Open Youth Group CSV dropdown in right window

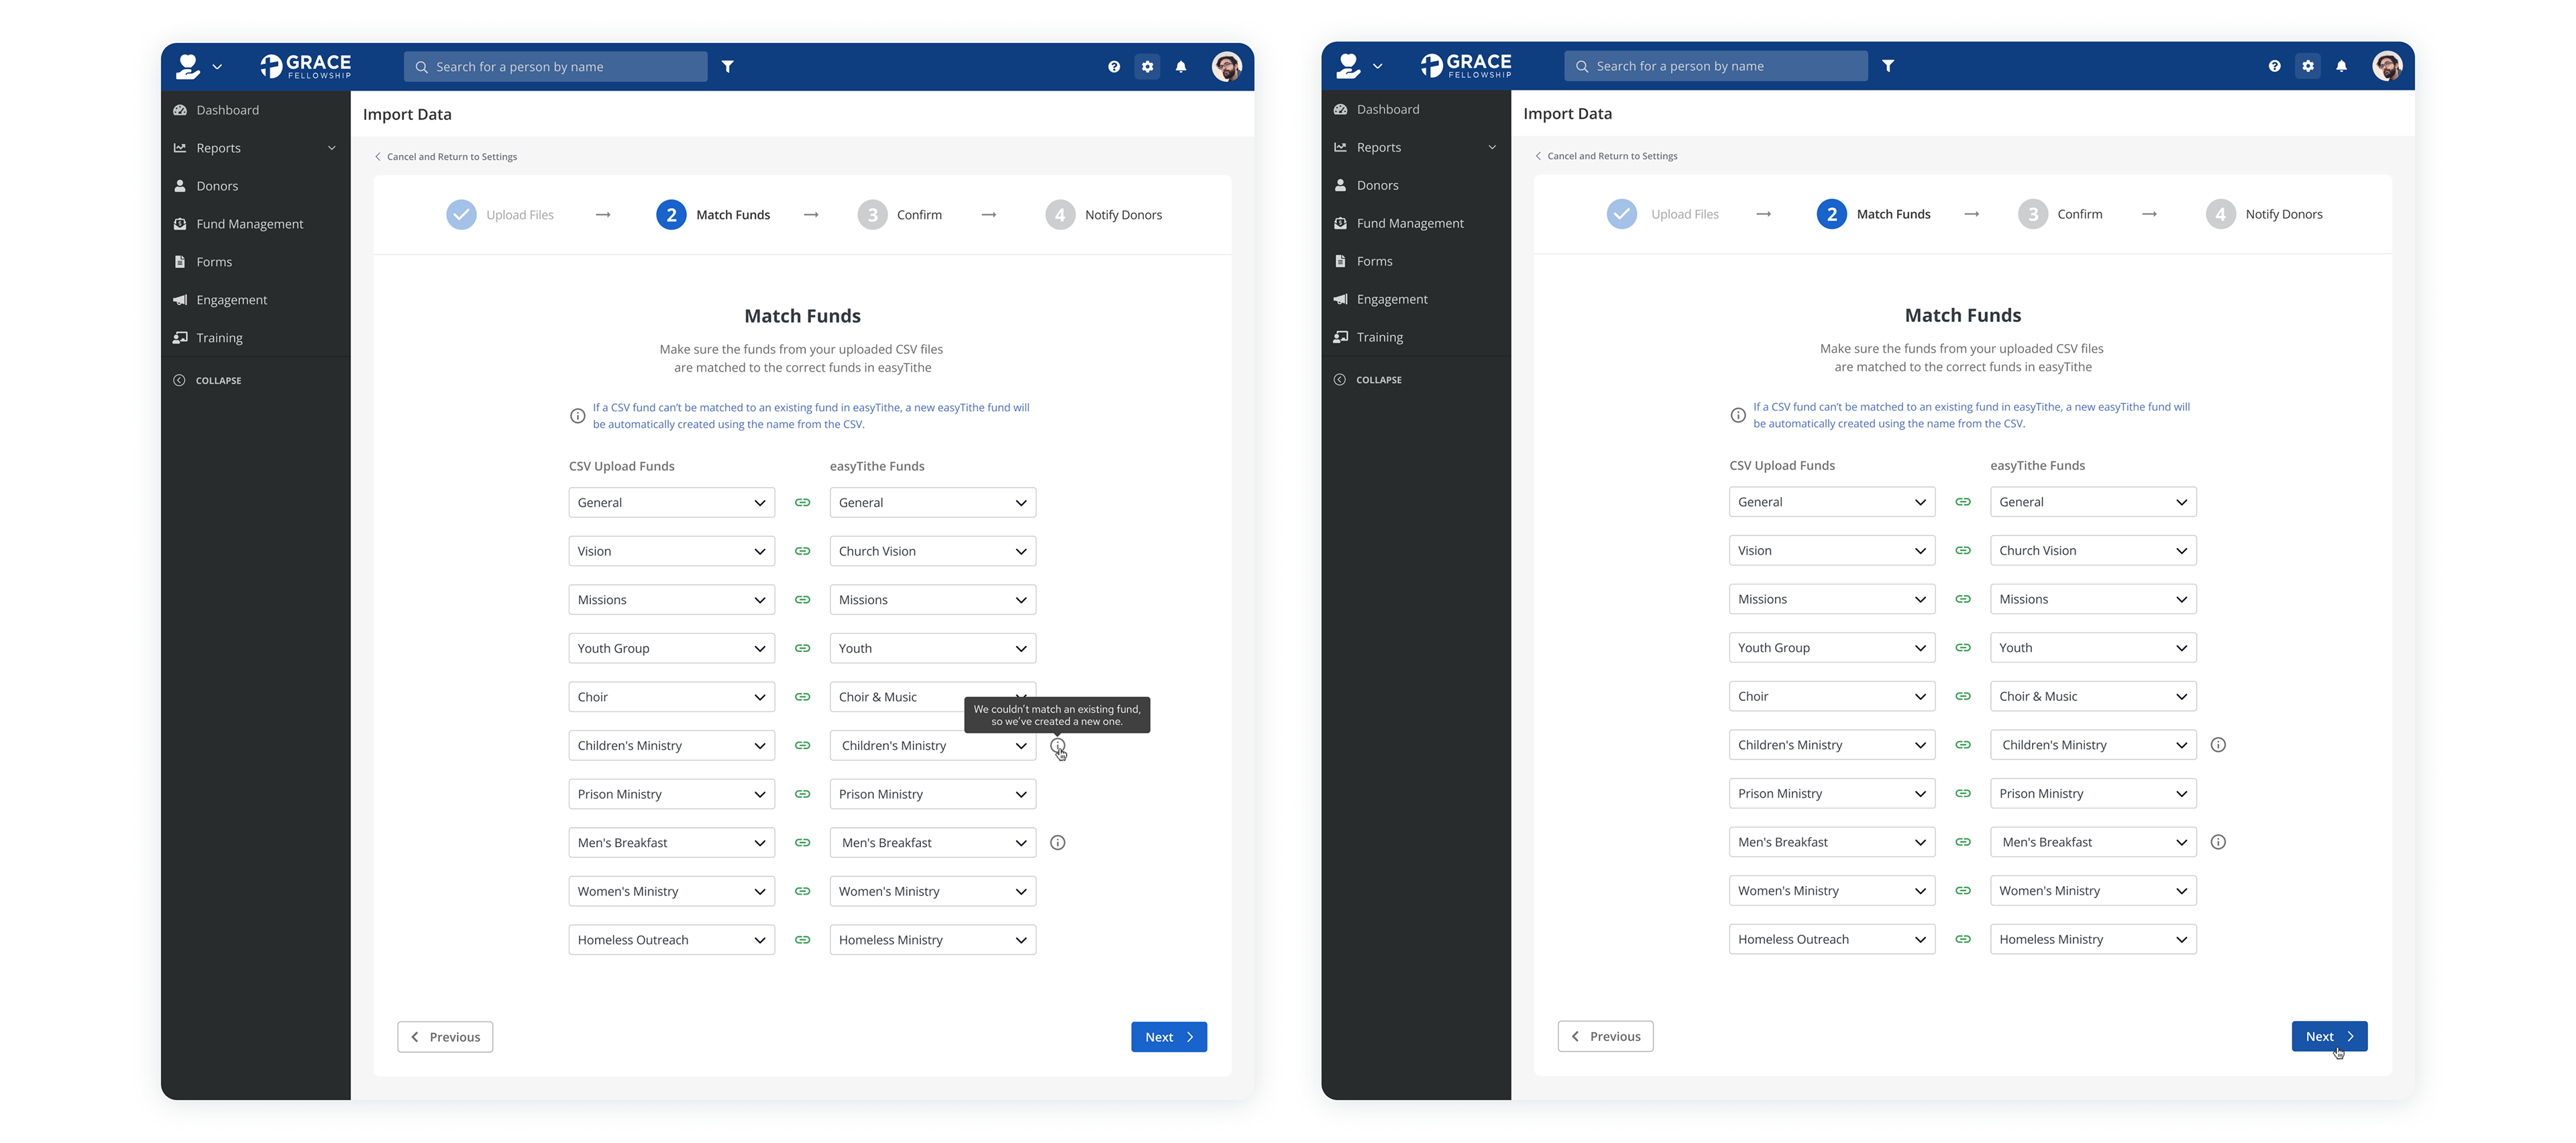(x=1831, y=648)
